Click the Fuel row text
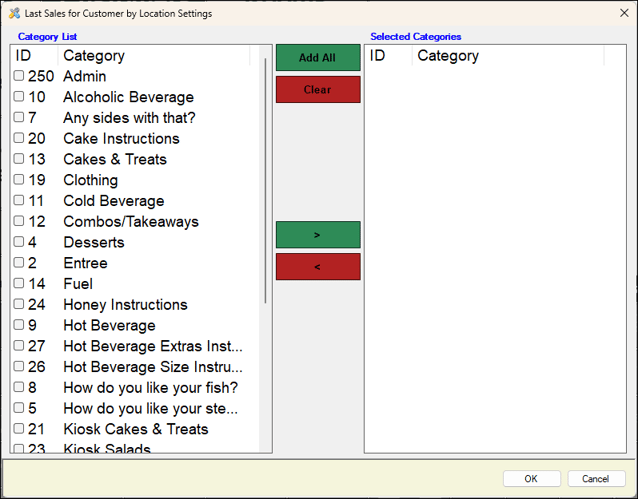 click(x=78, y=284)
